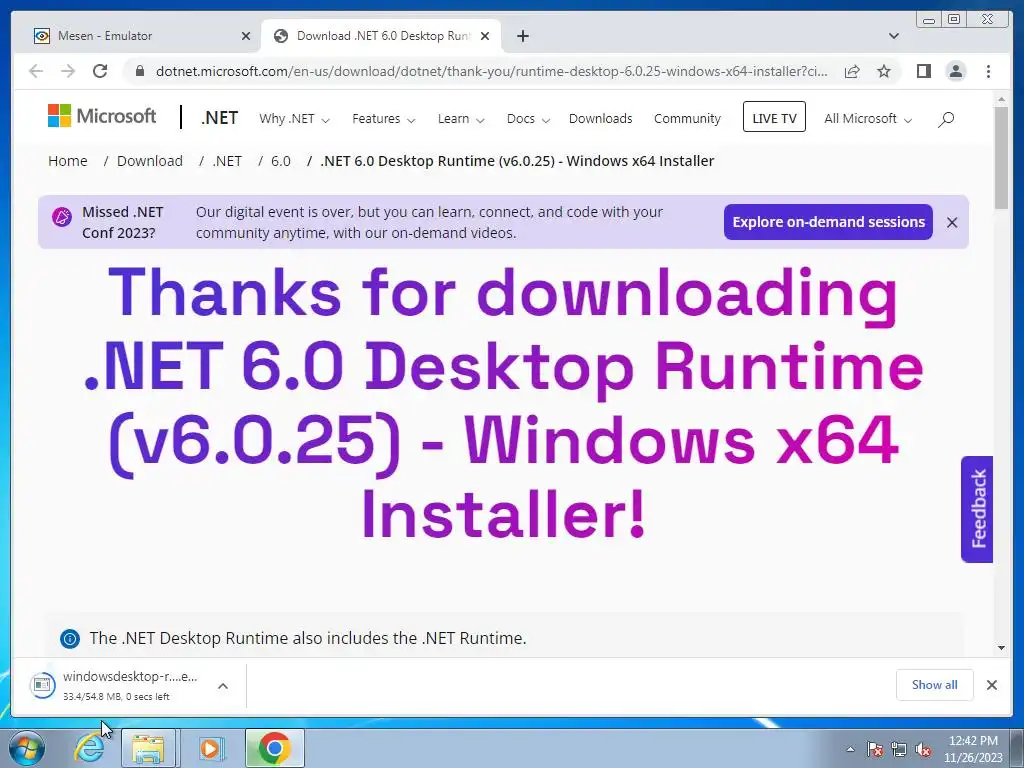Image resolution: width=1024 pixels, height=768 pixels.
Task: Click the page scrollbar down arrow
Action: (1001, 648)
